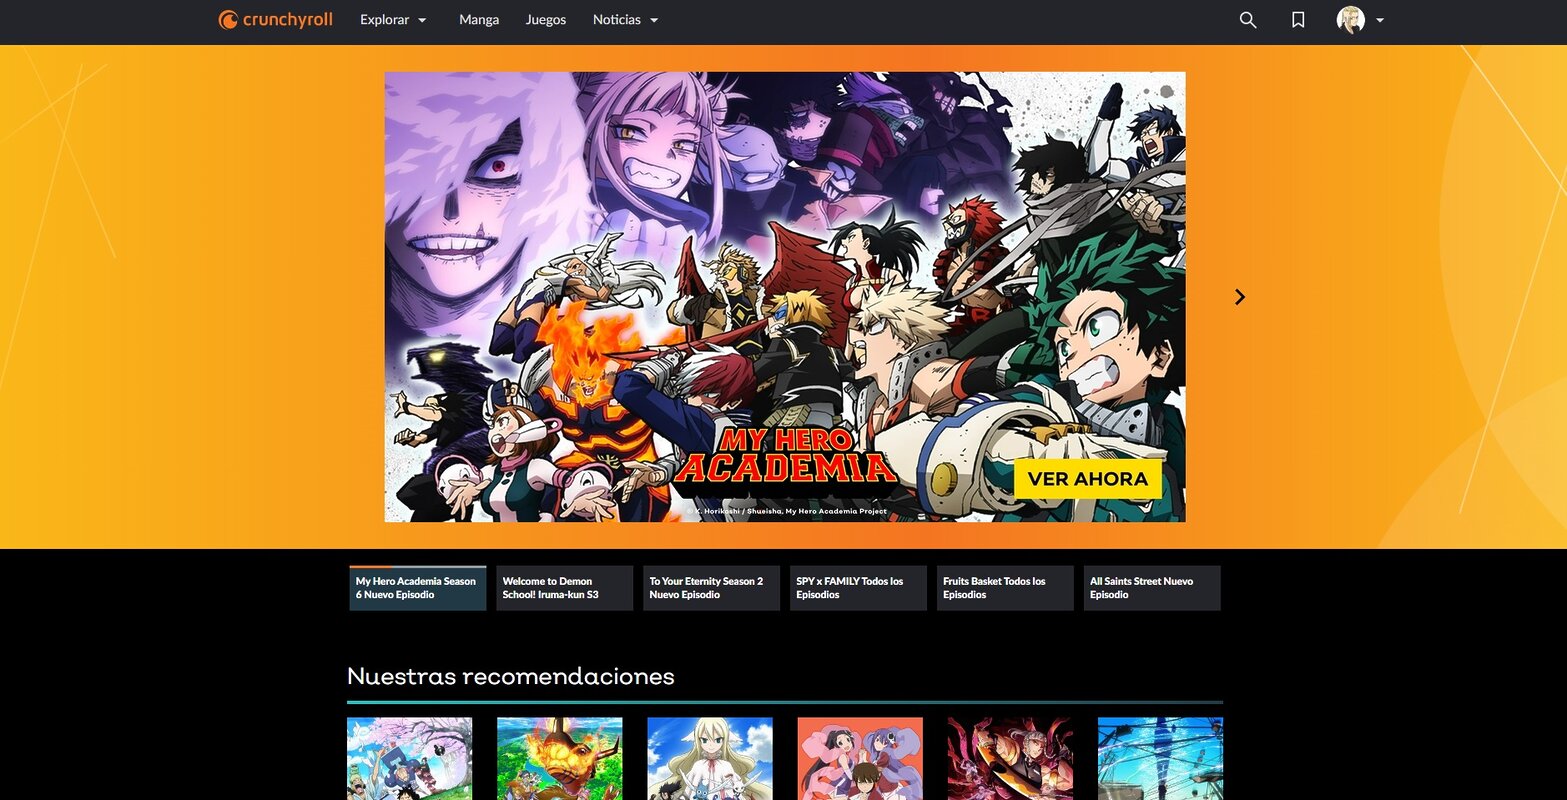Viewport: 1567px width, 800px height.
Task: Click the Crunchyroll hime mascot icon
Action: [x=228, y=19]
